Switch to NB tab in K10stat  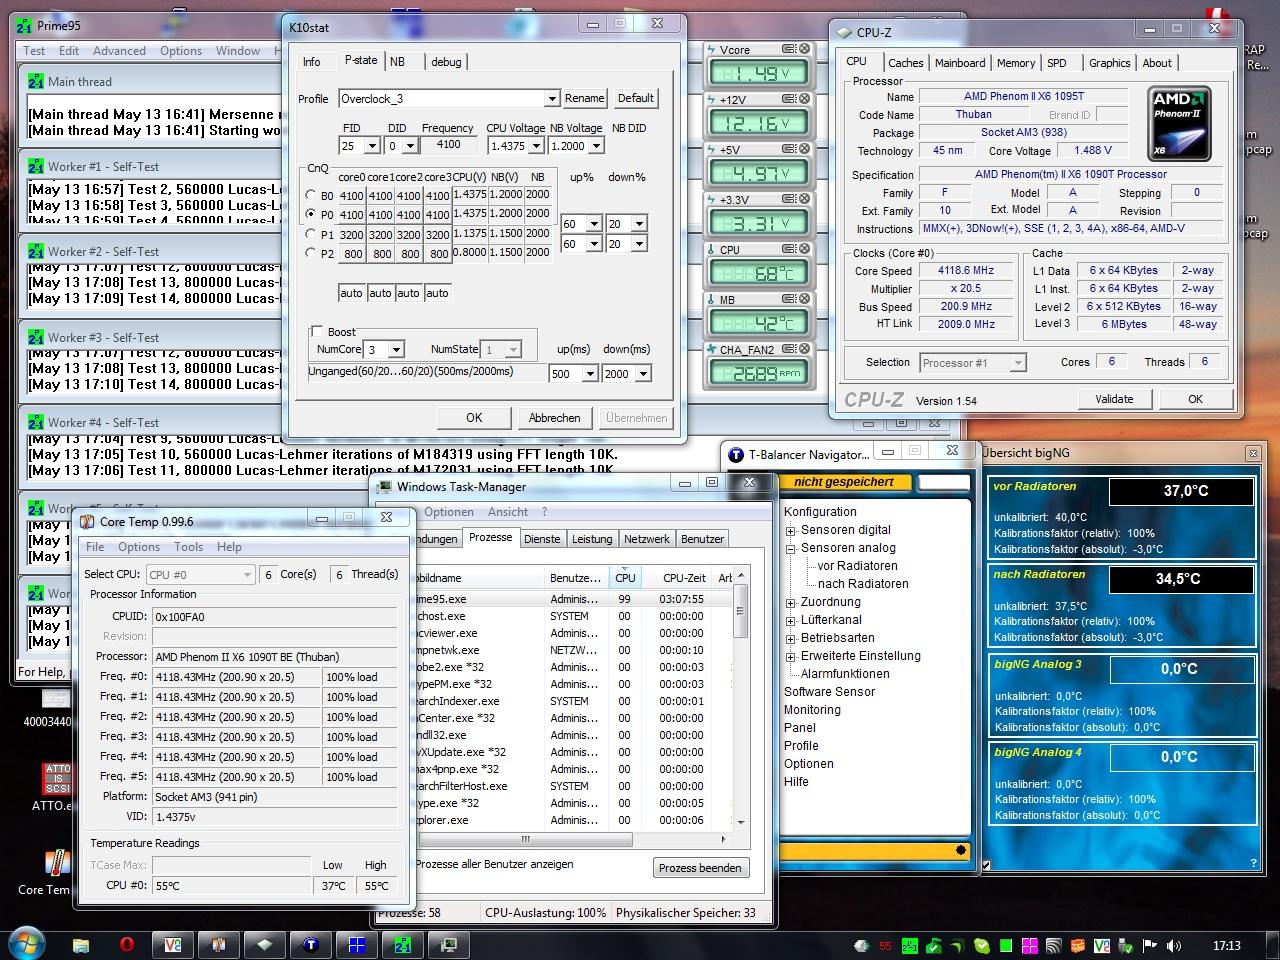tap(397, 62)
